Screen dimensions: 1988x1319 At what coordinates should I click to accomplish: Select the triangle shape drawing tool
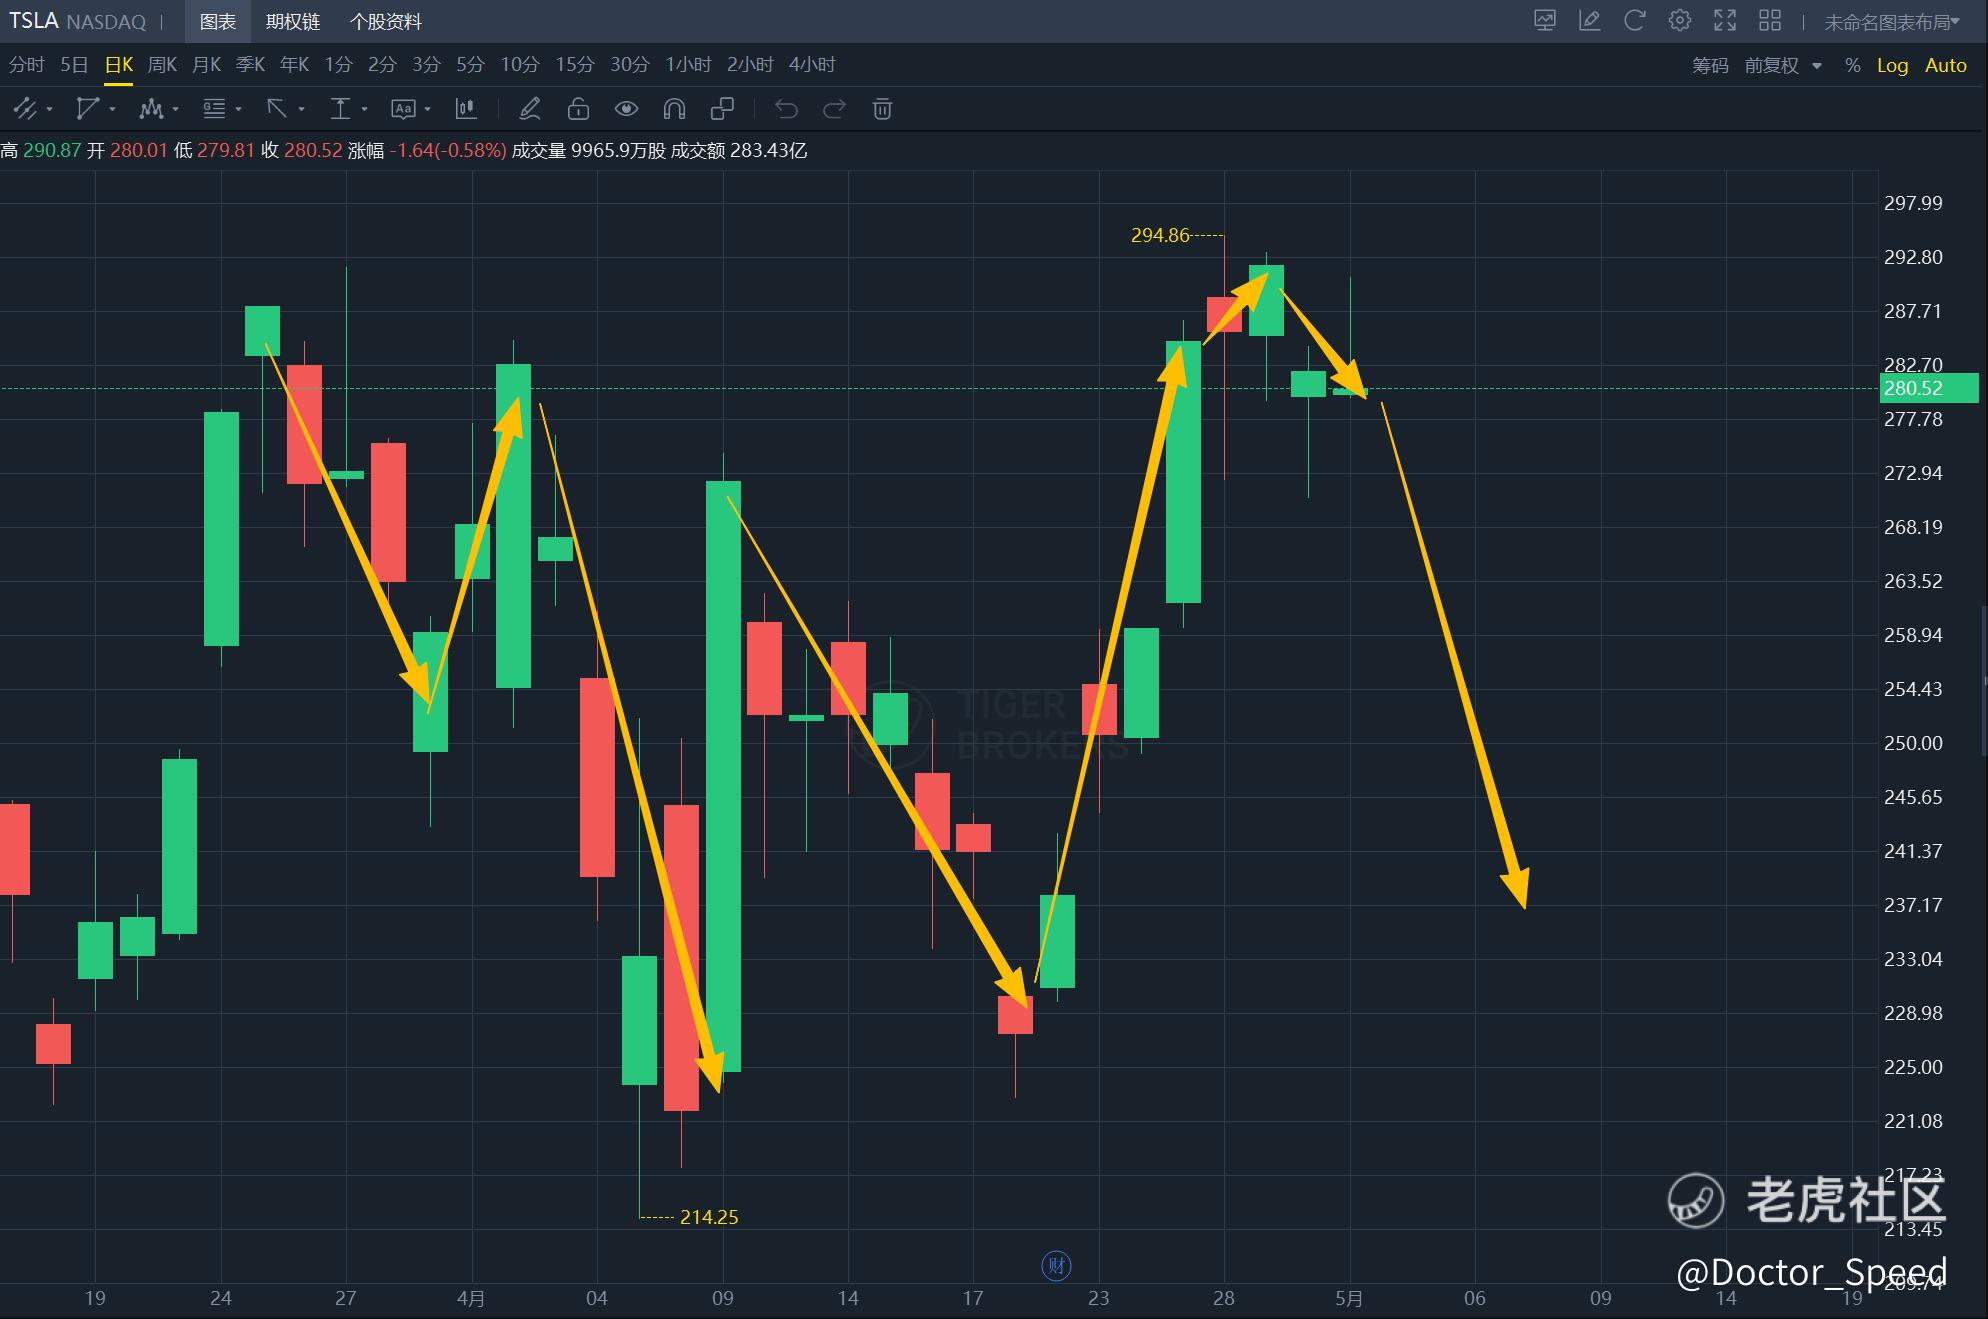click(88, 108)
